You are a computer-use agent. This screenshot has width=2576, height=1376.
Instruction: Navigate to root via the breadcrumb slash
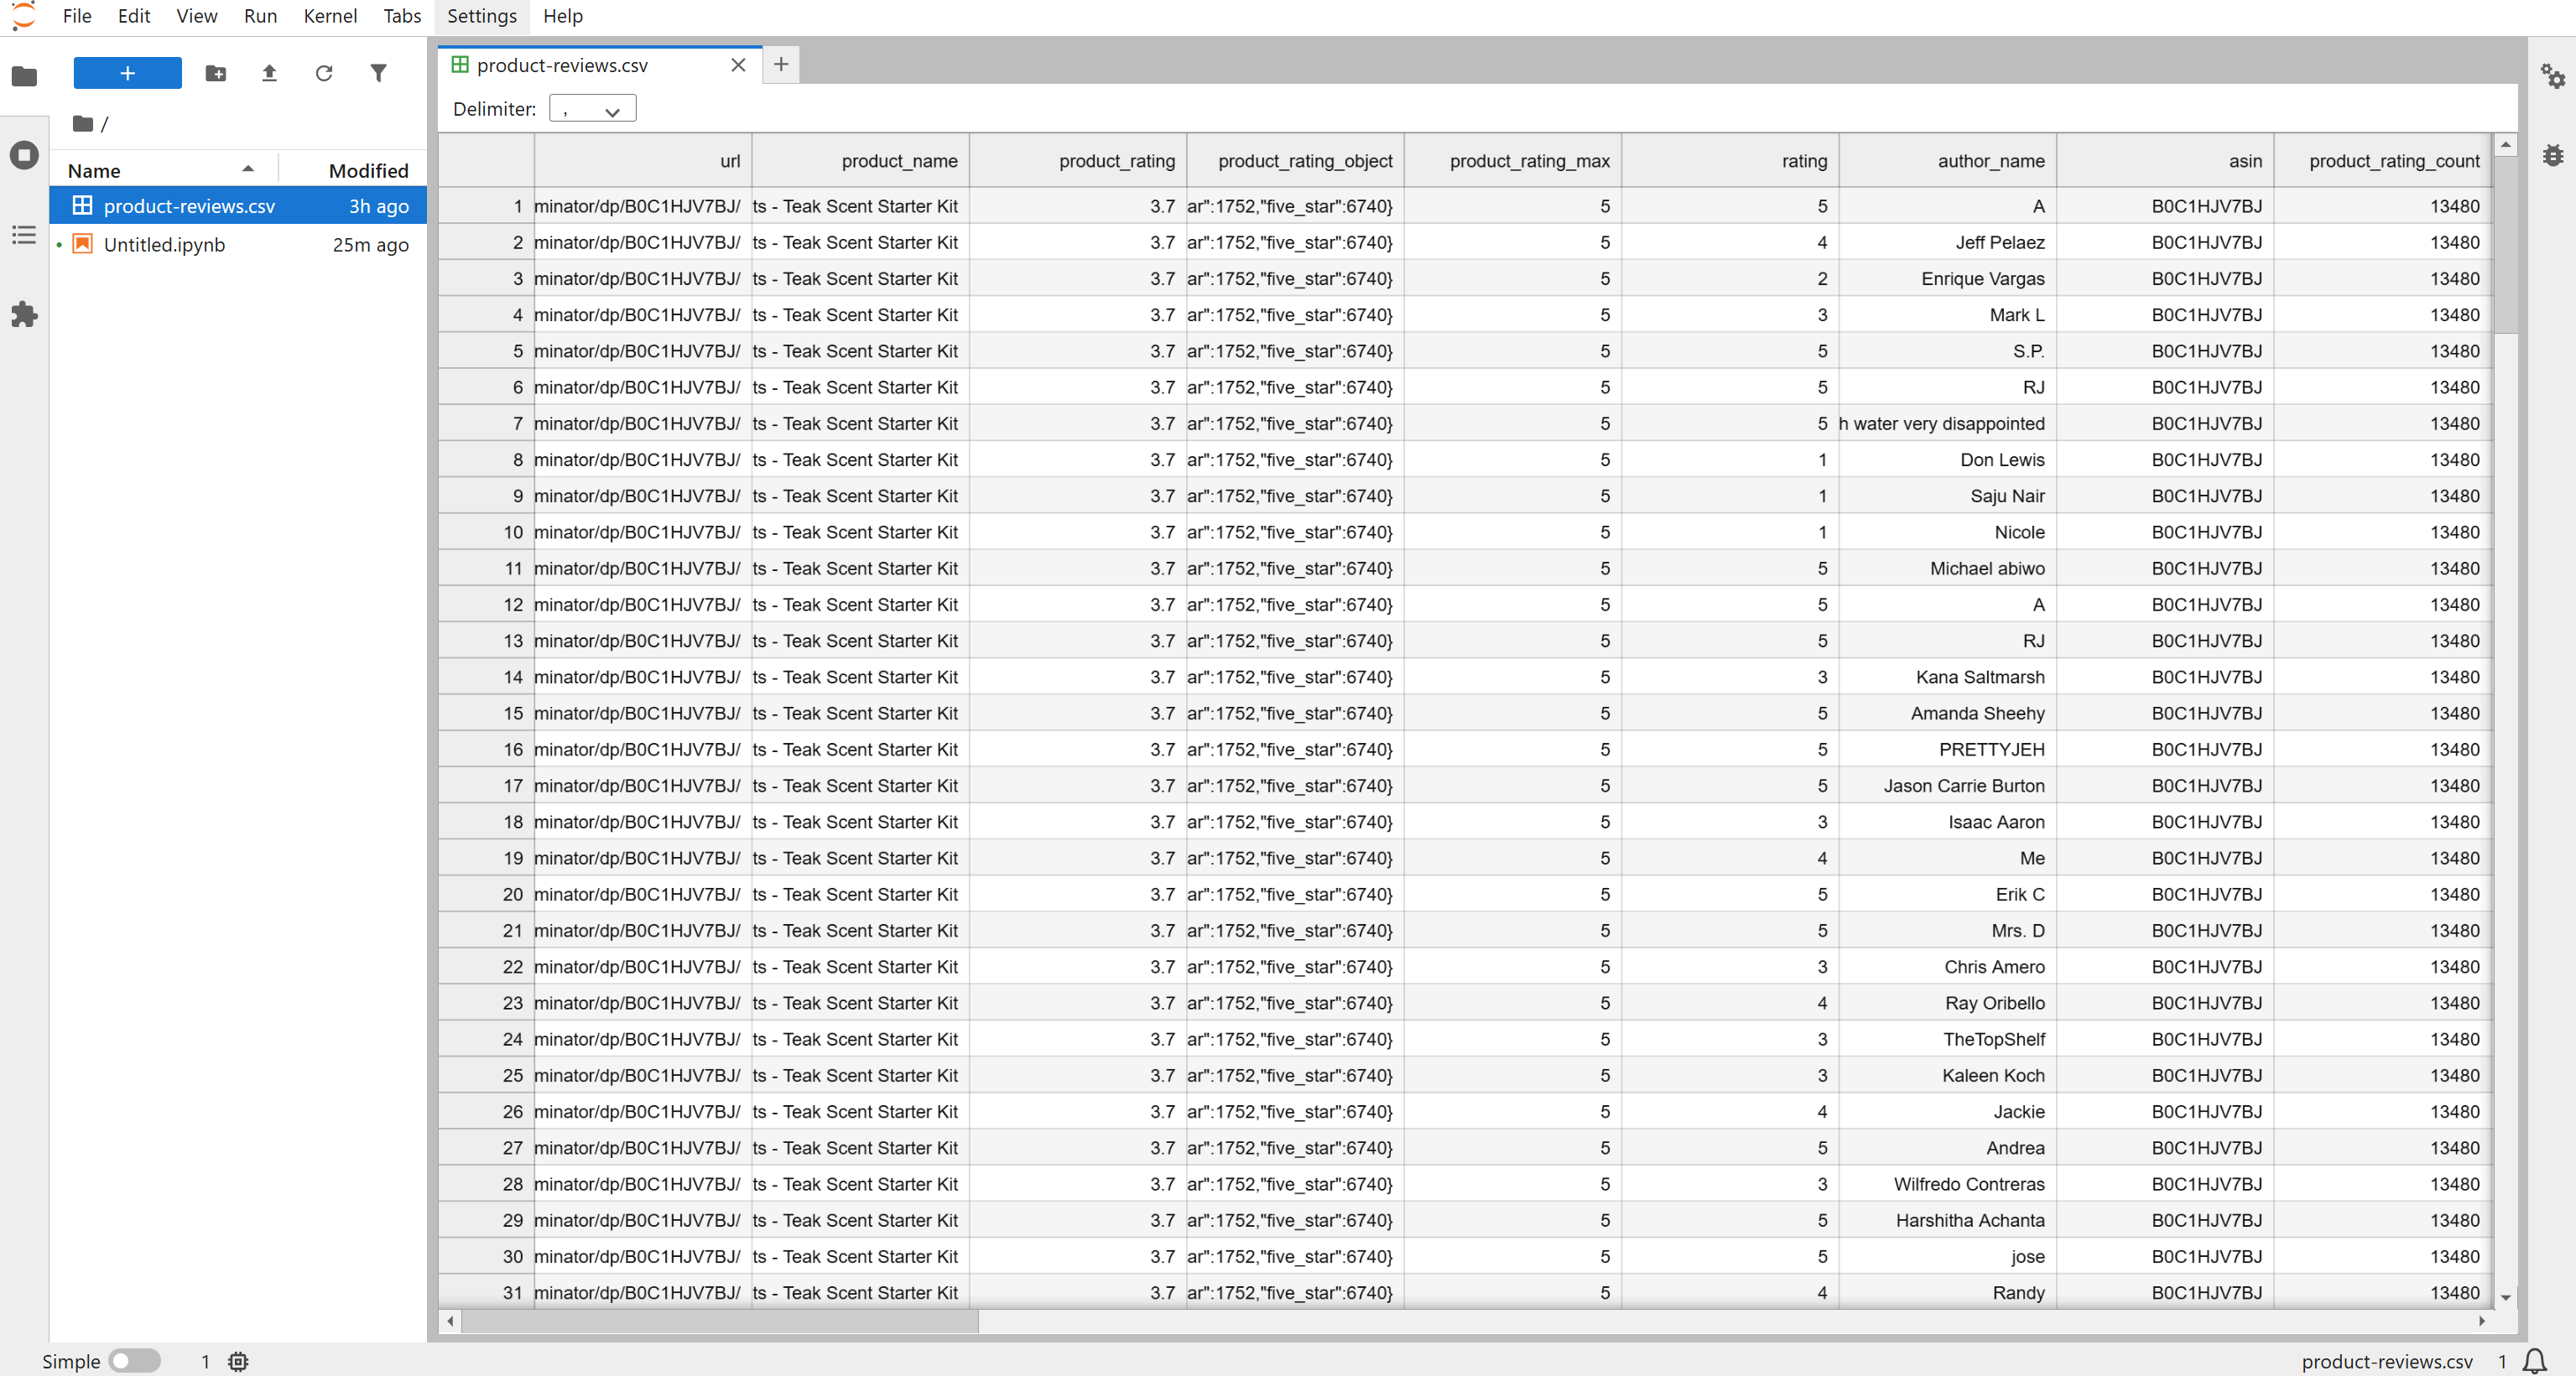(x=104, y=123)
